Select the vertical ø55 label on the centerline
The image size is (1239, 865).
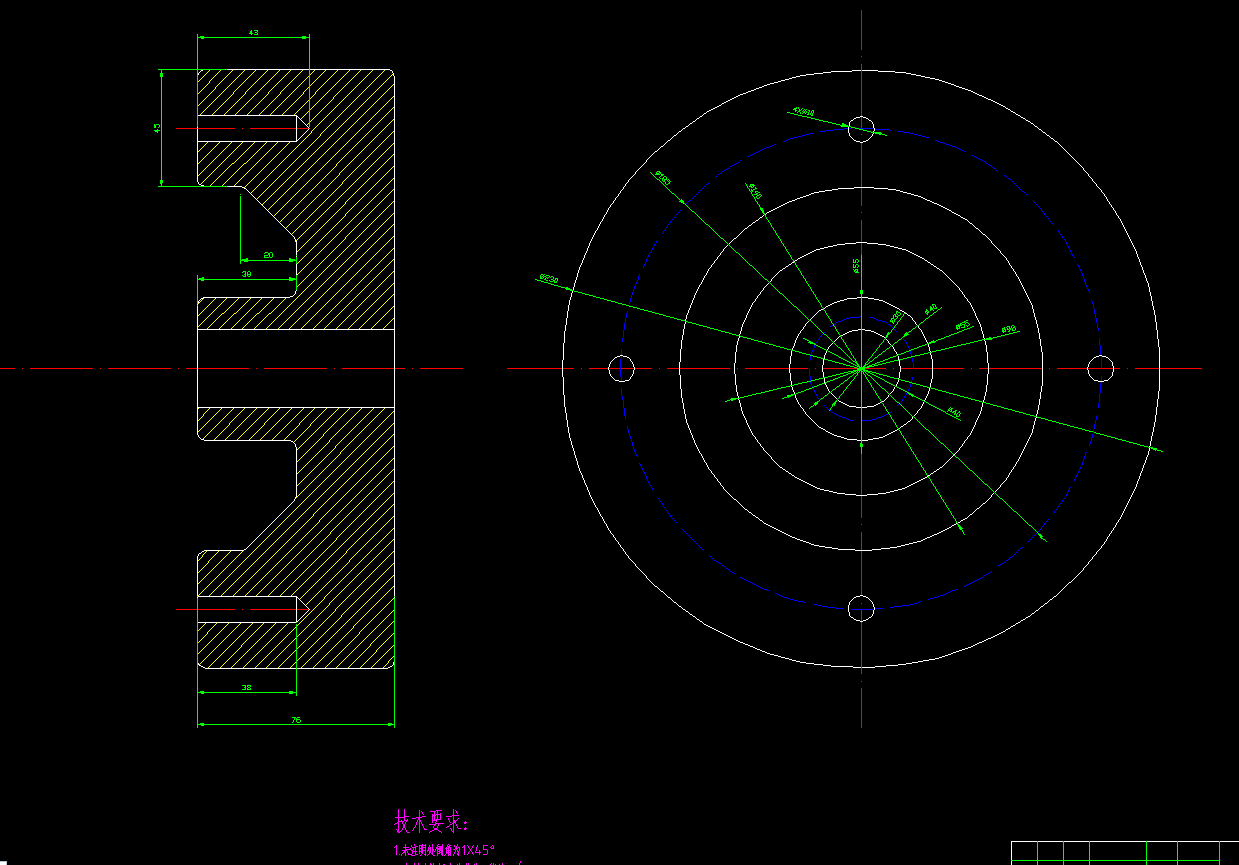click(855, 265)
